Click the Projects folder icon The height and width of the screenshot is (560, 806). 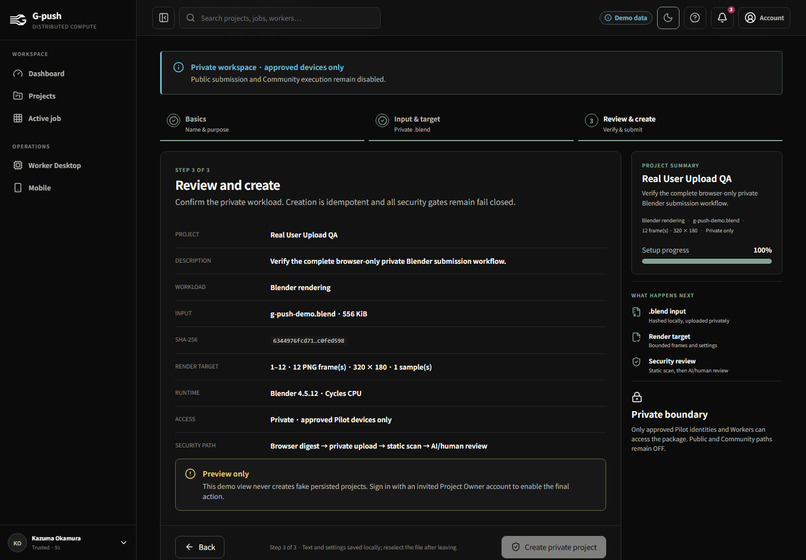click(18, 96)
